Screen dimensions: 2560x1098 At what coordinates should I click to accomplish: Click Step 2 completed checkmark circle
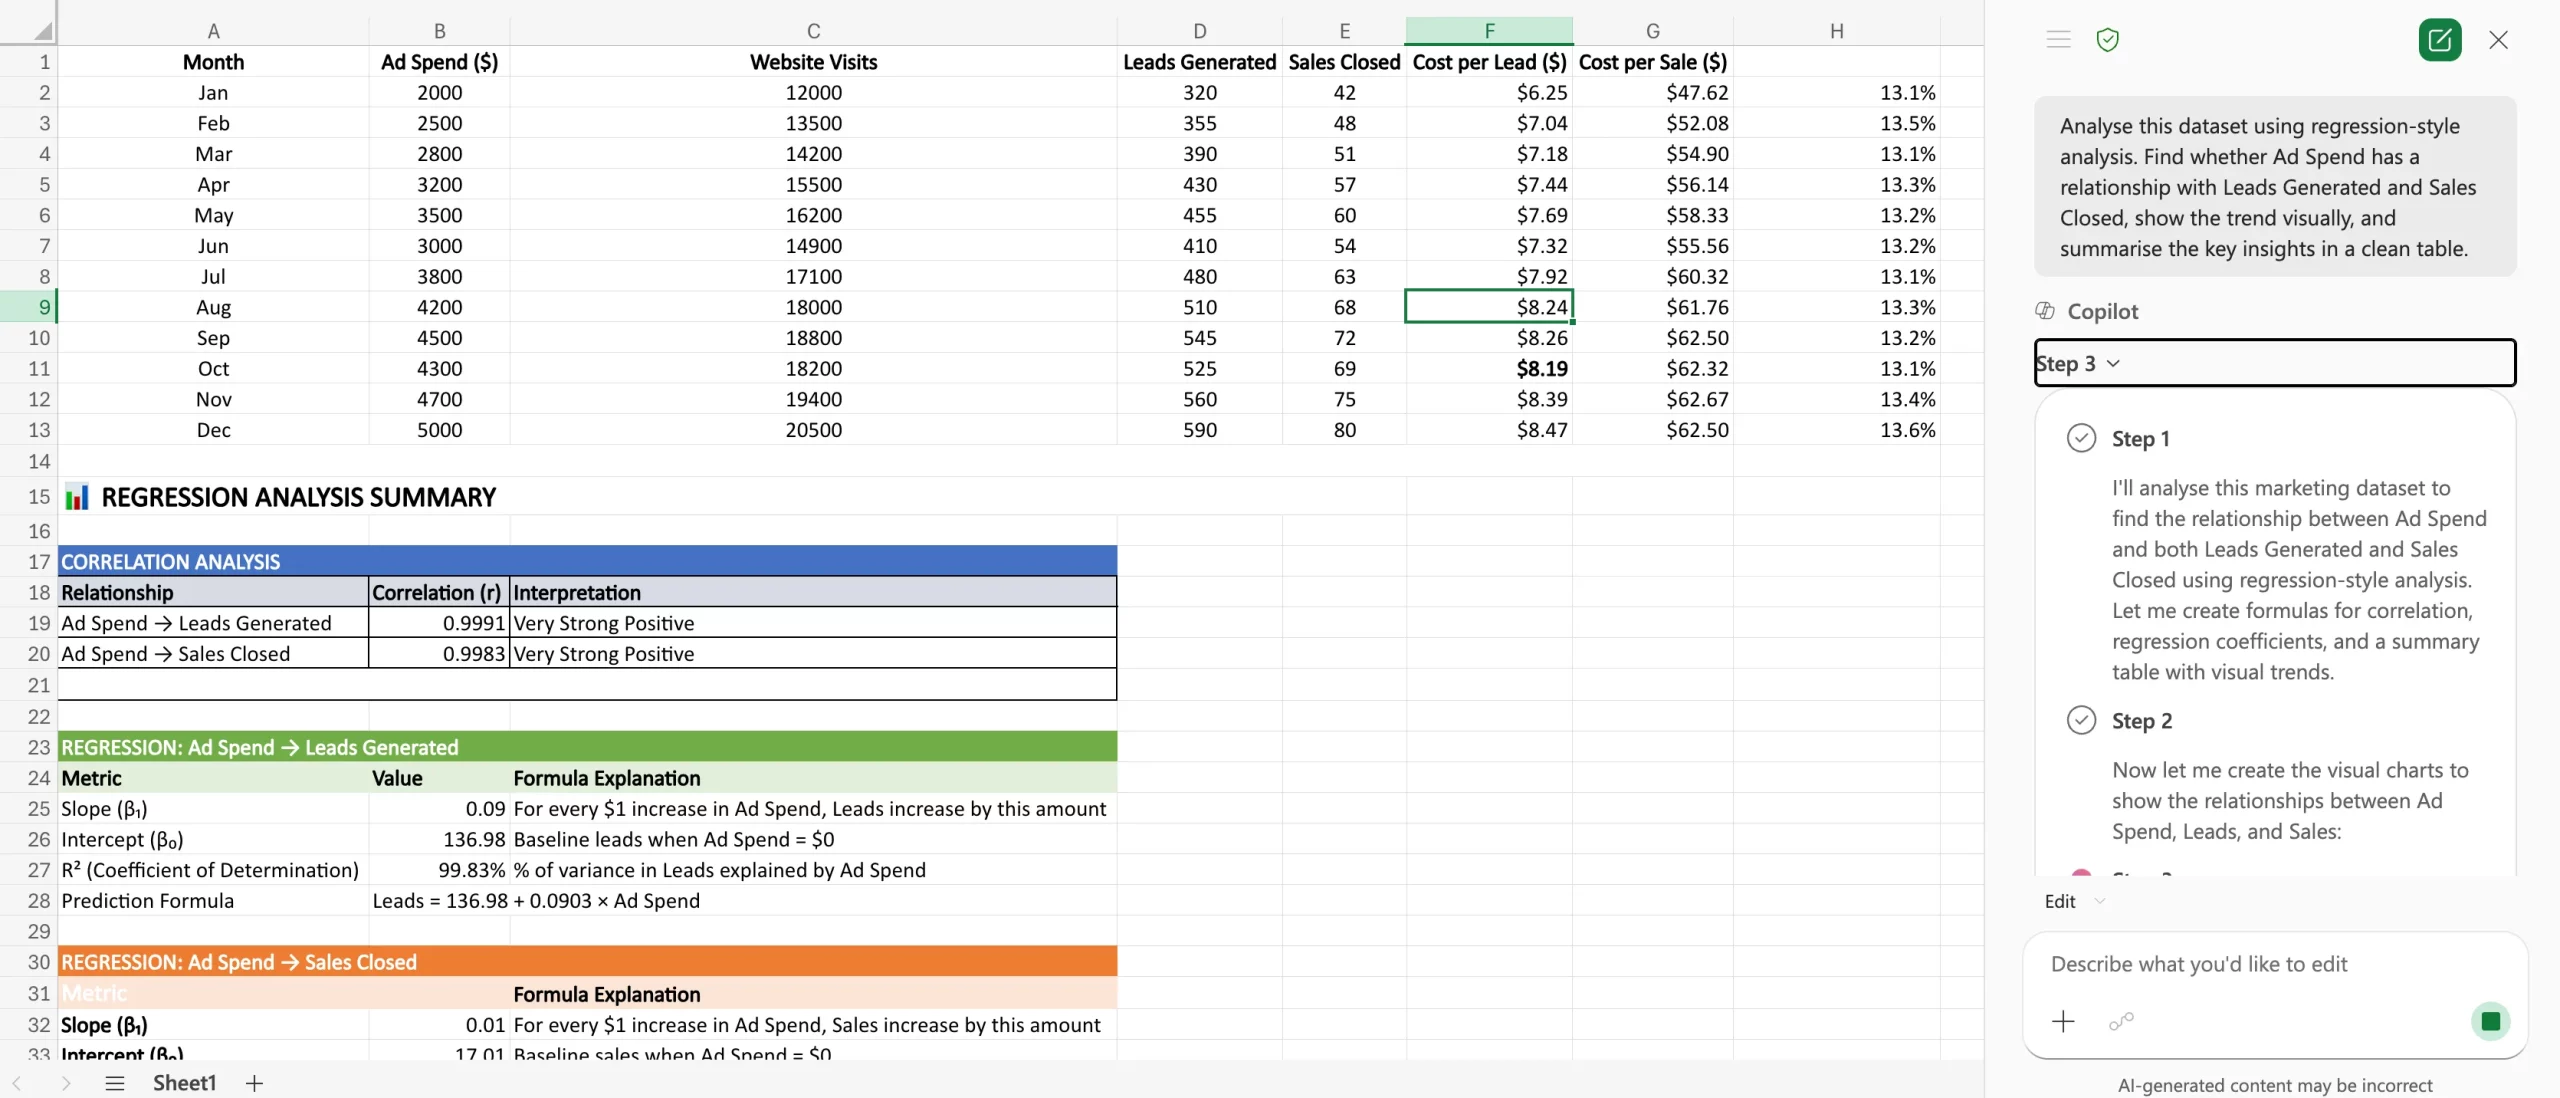pos(2081,720)
